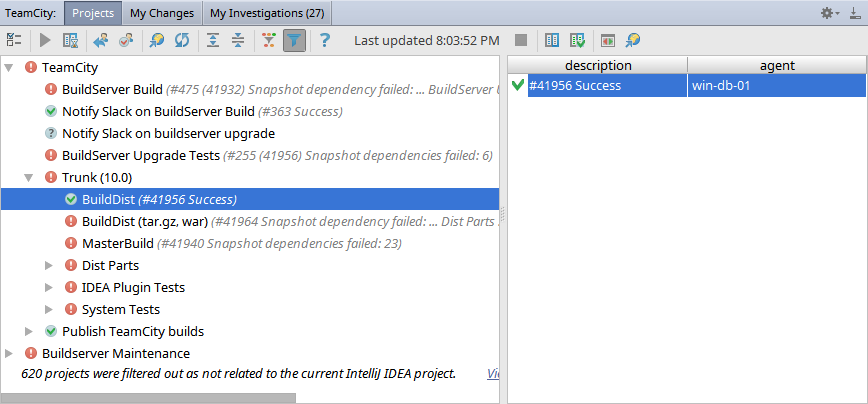The width and height of the screenshot is (868, 404).
Task: Collapse the Trunk (10.0) node
Action: 28,178
